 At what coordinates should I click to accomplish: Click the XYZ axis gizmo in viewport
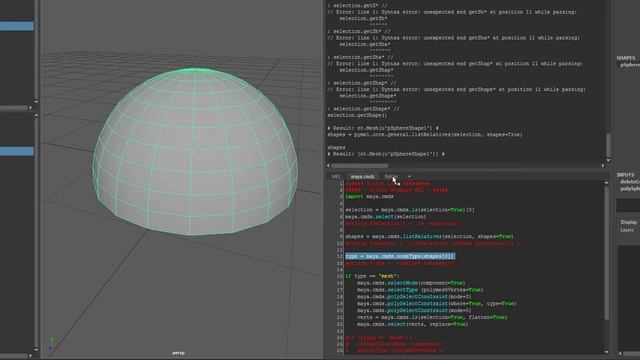tap(54, 345)
